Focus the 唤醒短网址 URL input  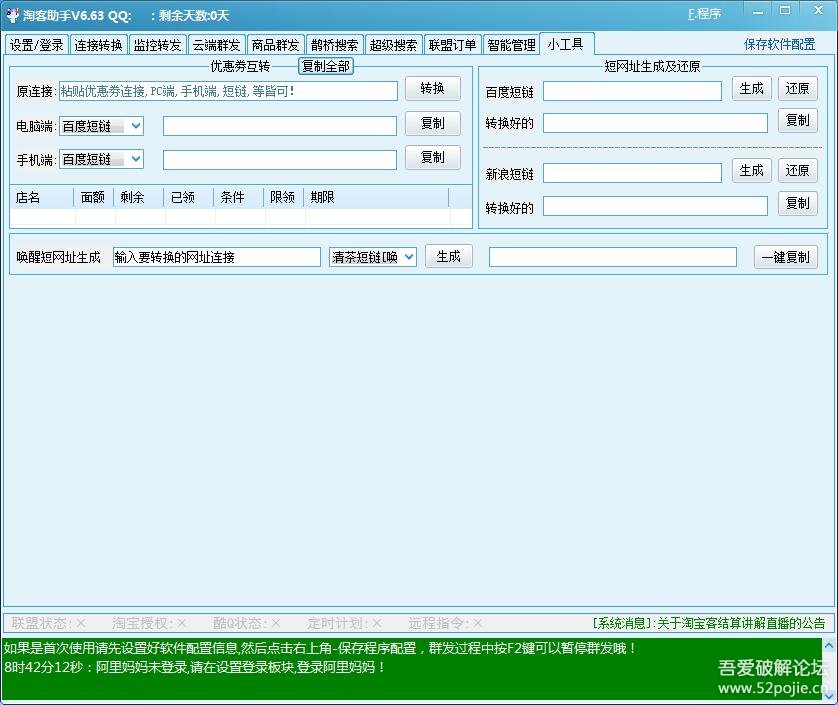coord(216,257)
